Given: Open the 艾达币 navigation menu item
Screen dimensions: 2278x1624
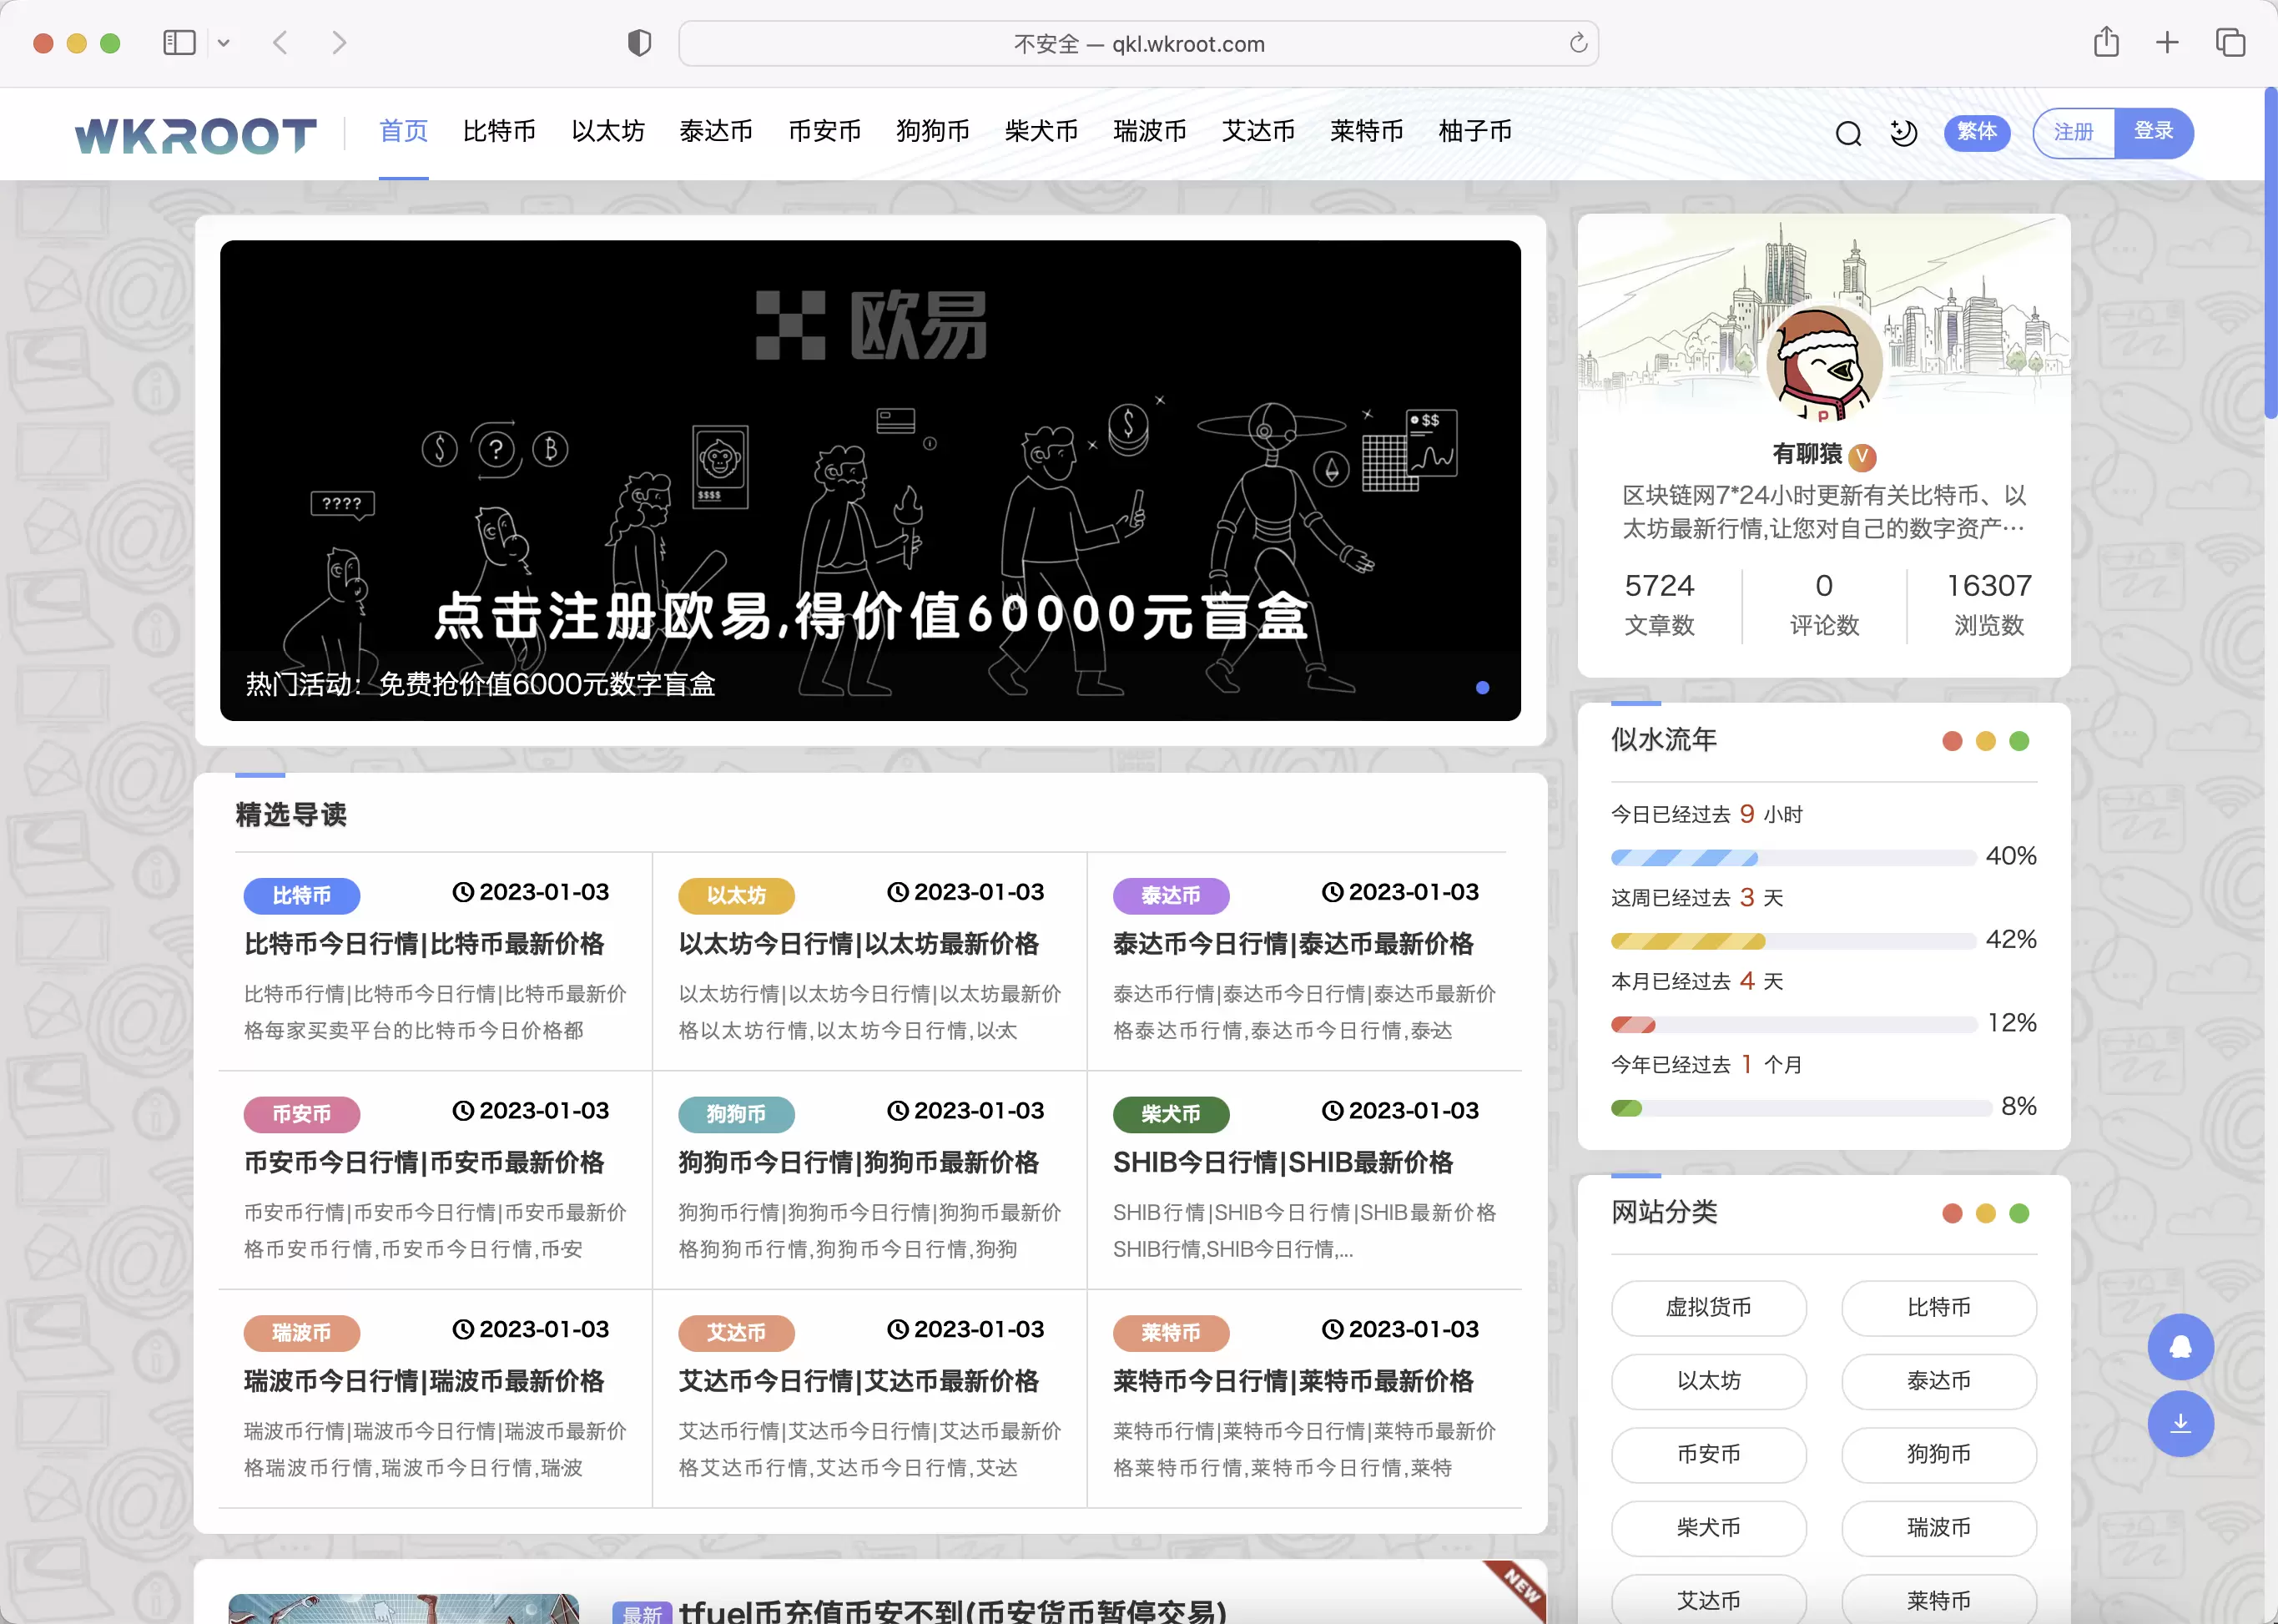Looking at the screenshot, I should [x=1259, y=131].
